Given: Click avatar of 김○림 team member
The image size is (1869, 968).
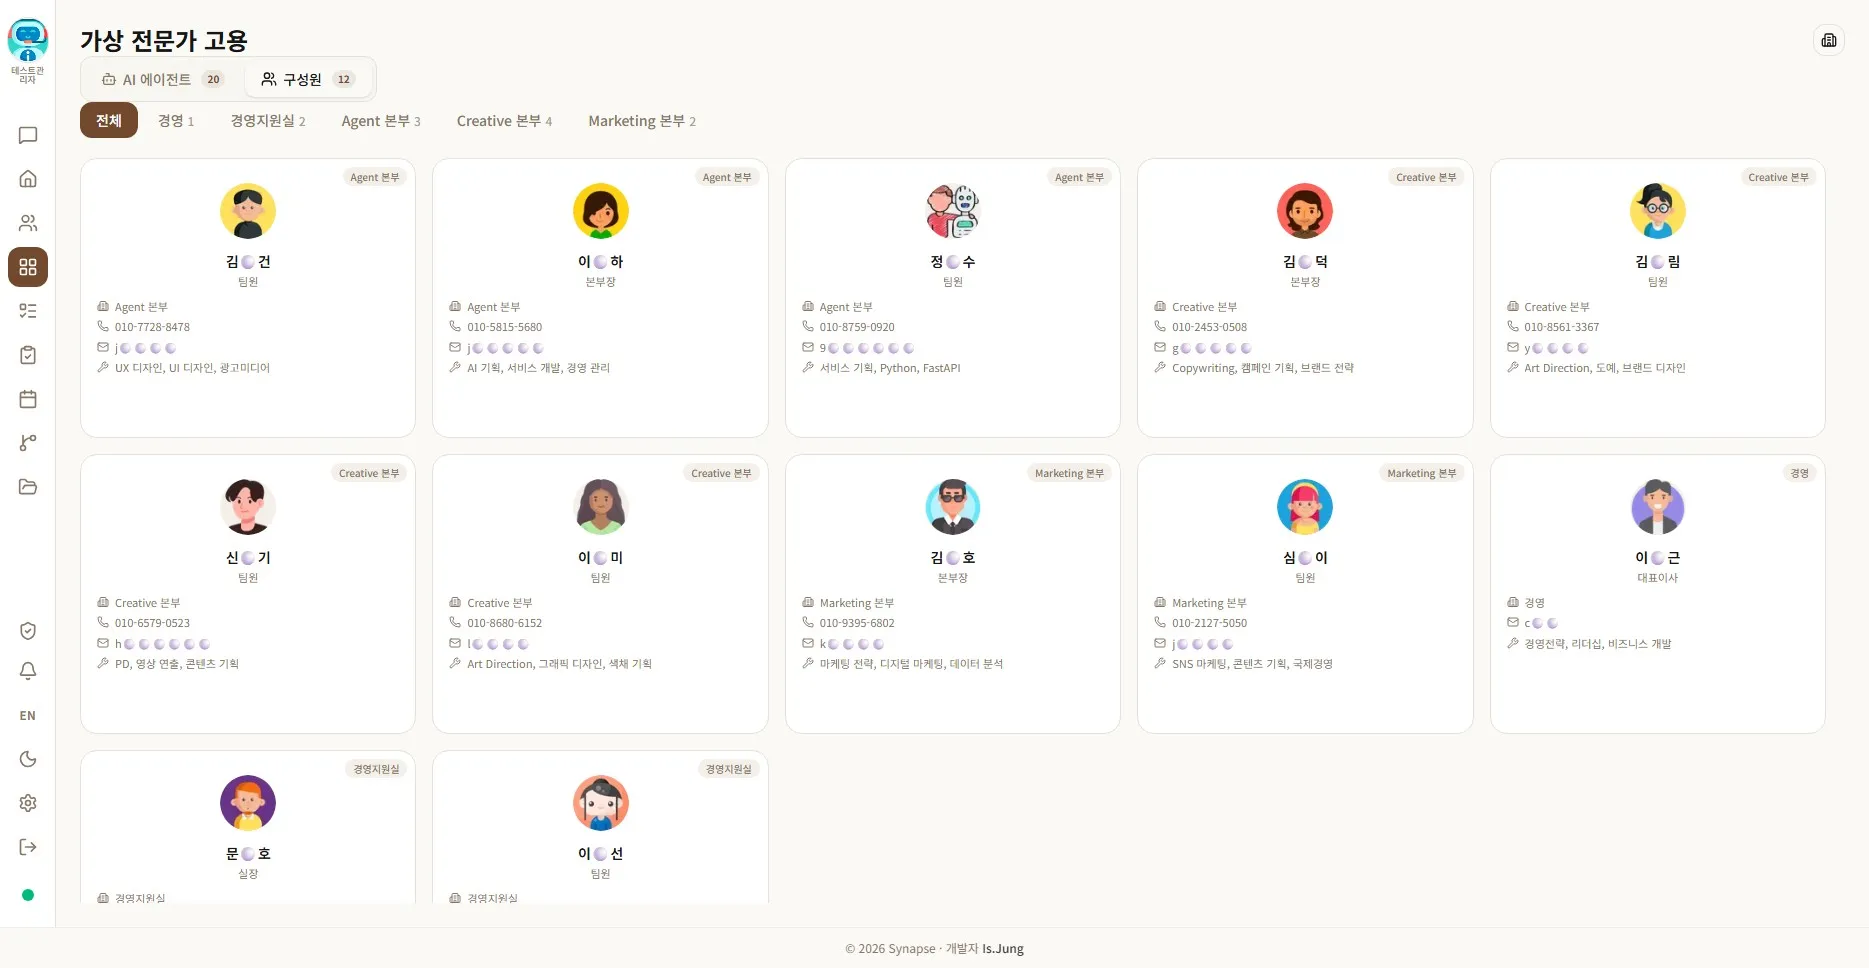Looking at the screenshot, I should click(1658, 211).
